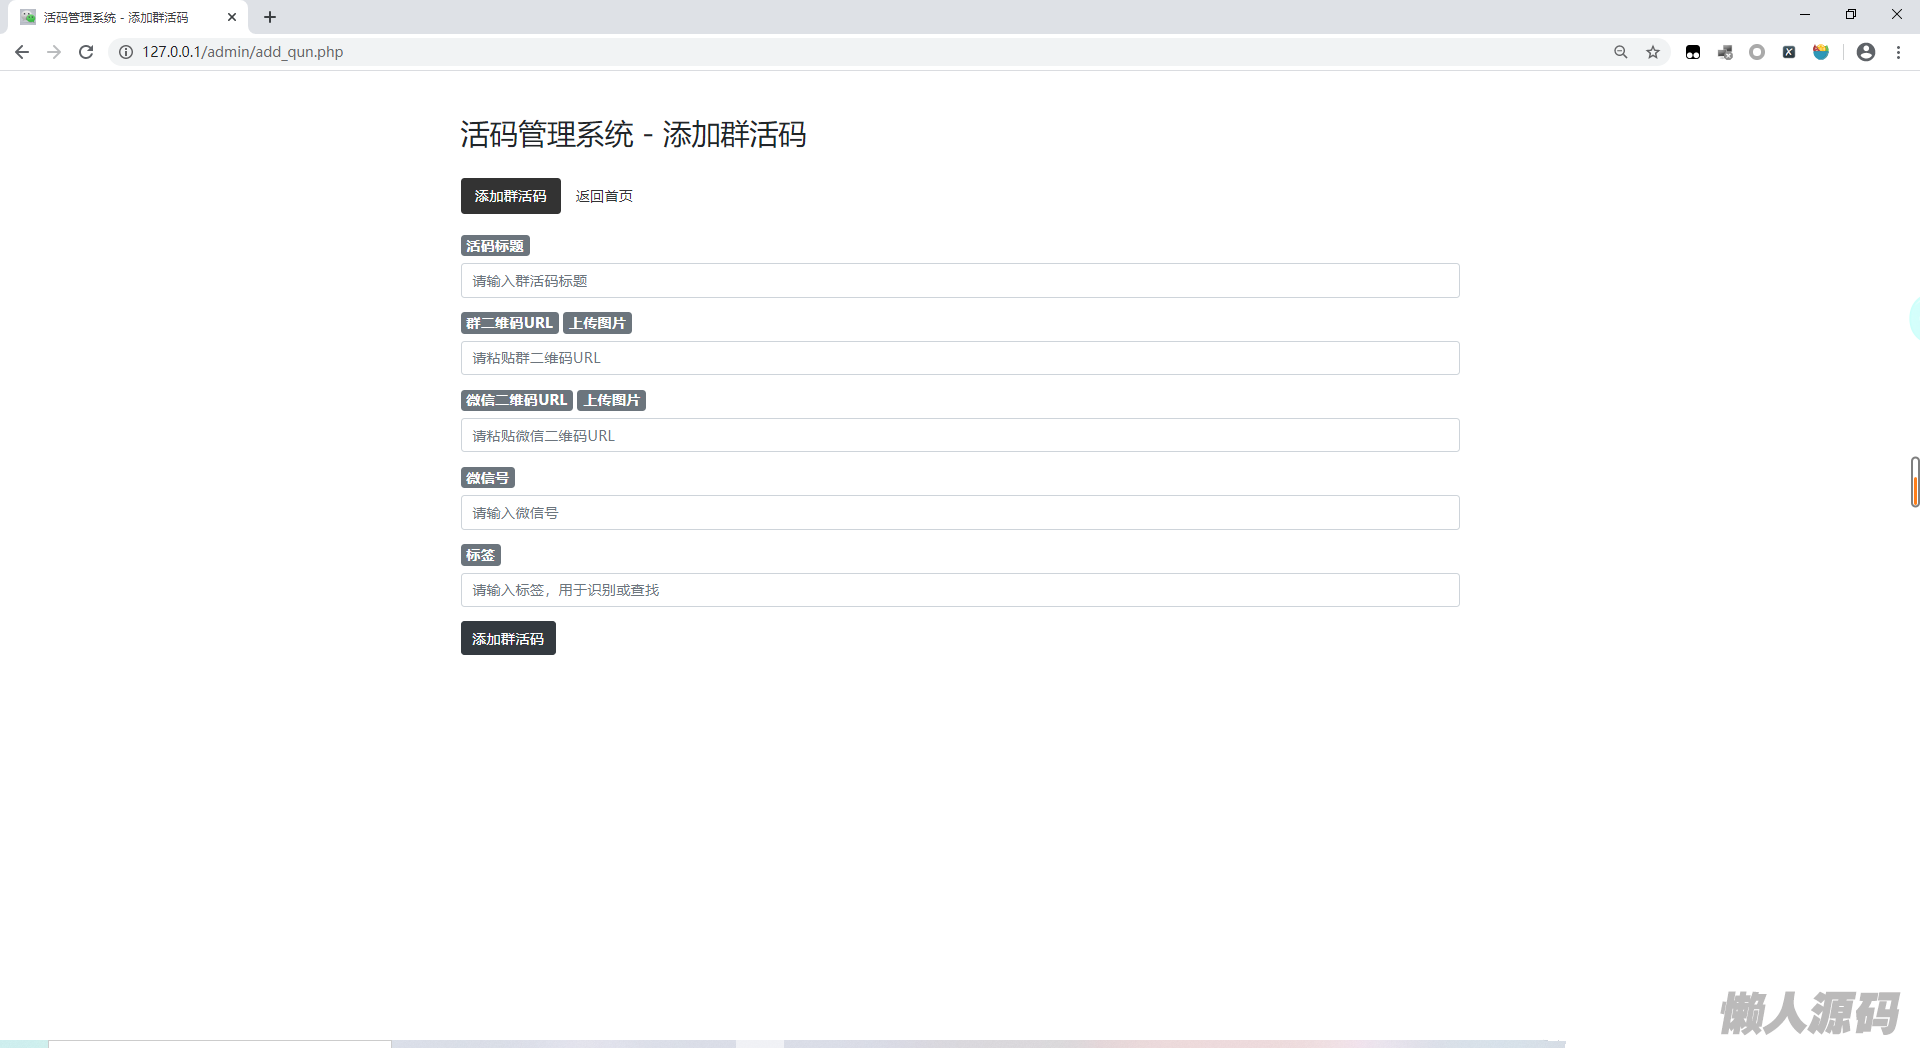Click the 活码标题 label
The image size is (1920, 1048).
495,246
